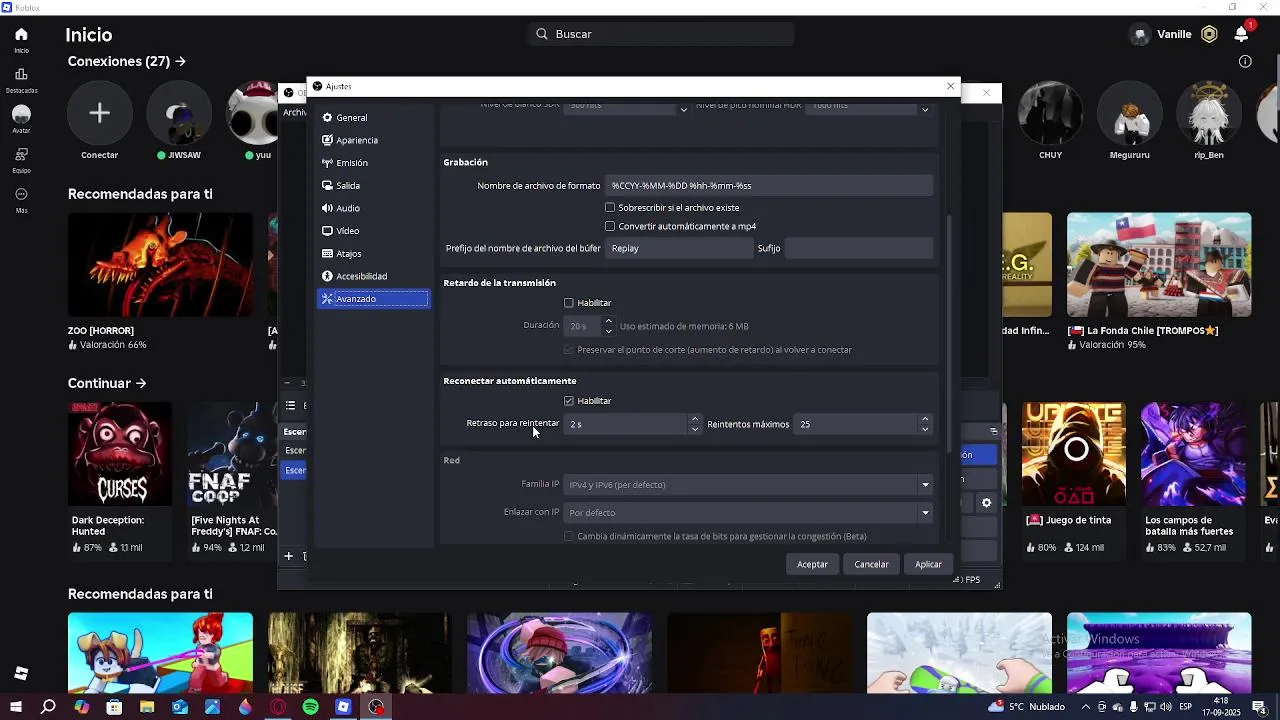Image resolution: width=1280 pixels, height=720 pixels.
Task: Open the Apariencia settings category
Action: pos(373,140)
